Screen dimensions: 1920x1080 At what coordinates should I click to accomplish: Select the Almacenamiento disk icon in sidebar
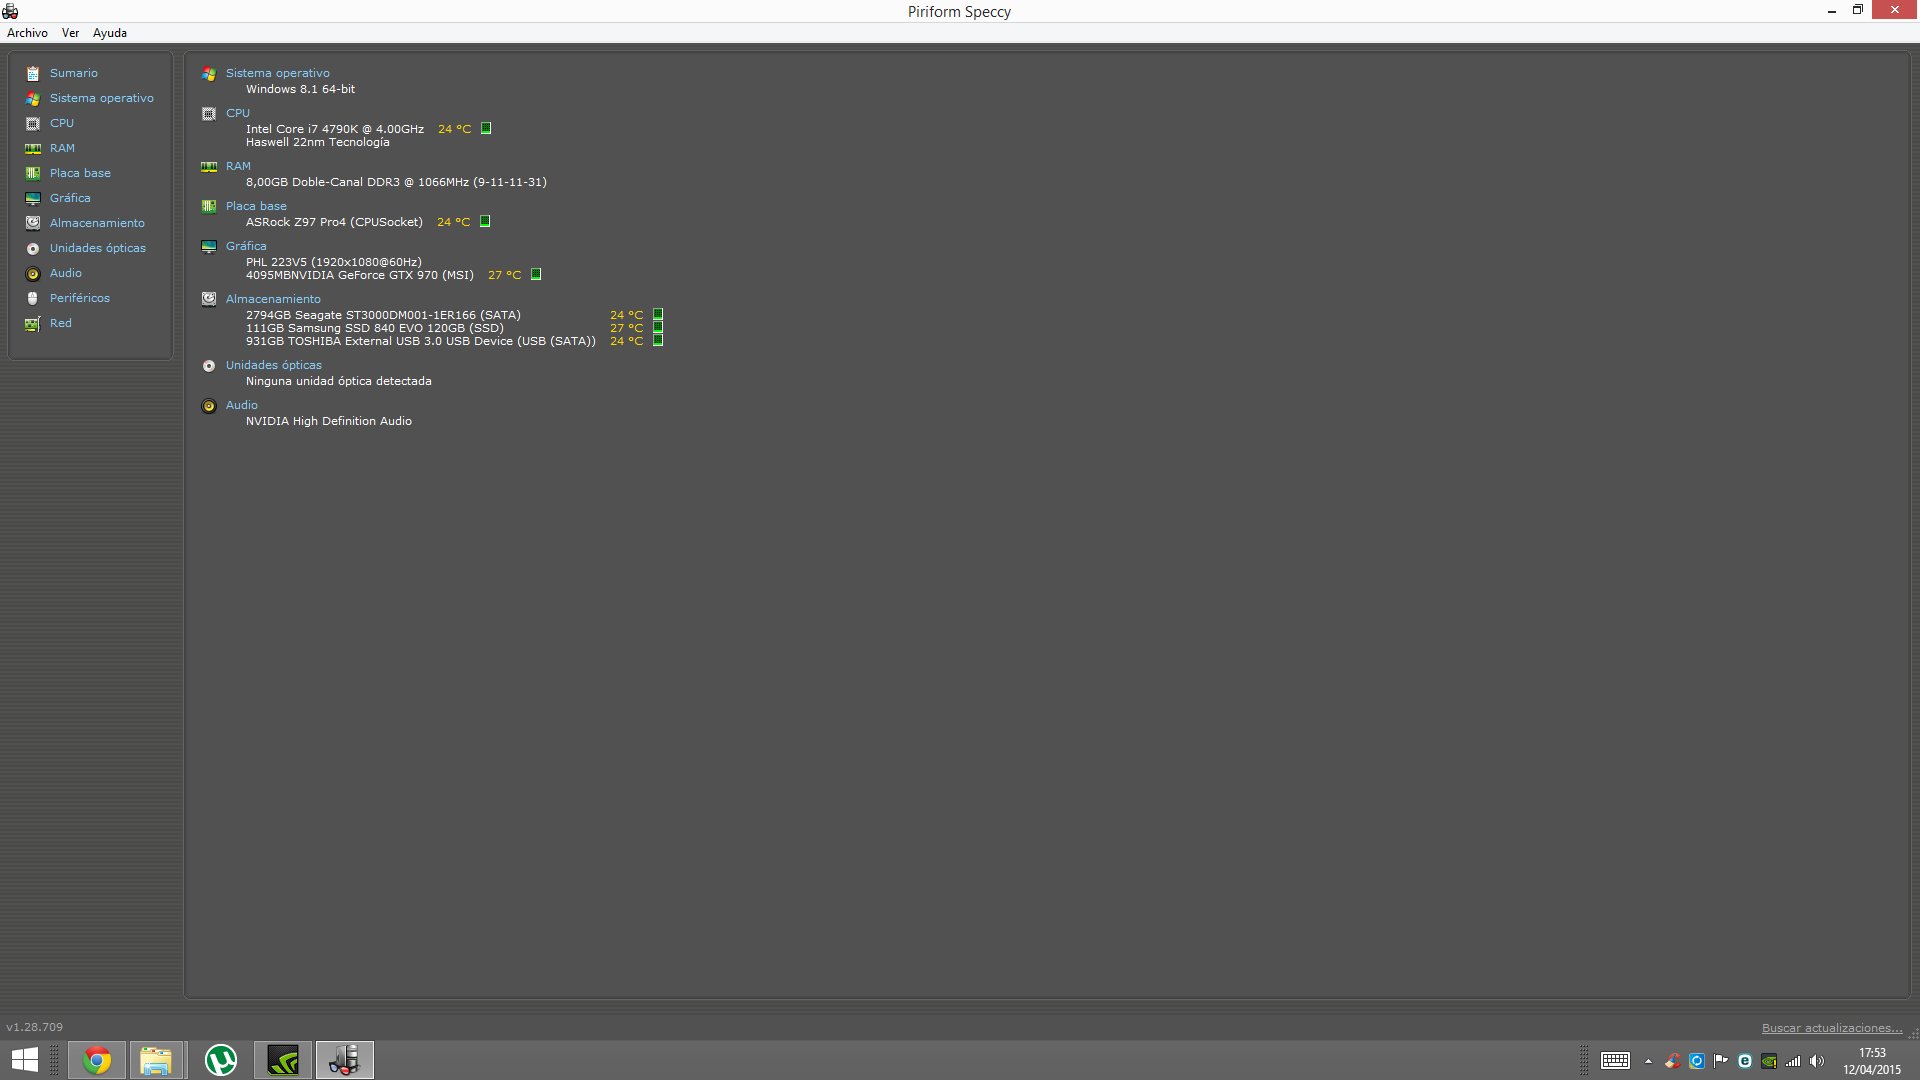coord(33,223)
